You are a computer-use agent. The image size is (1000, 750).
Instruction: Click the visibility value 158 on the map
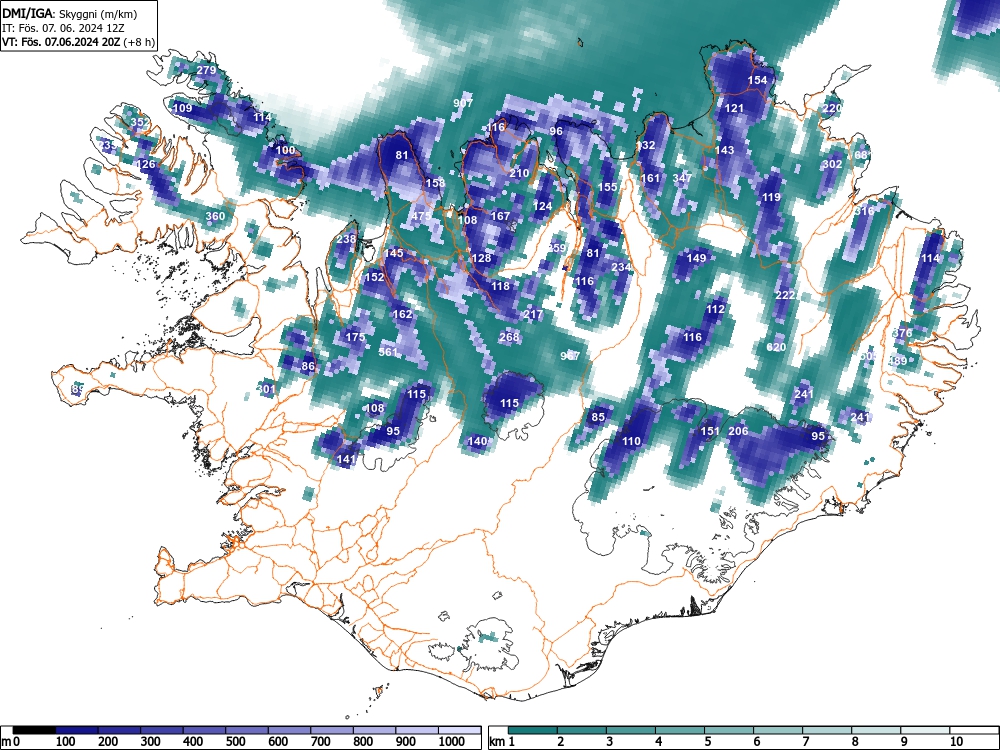click(x=435, y=183)
